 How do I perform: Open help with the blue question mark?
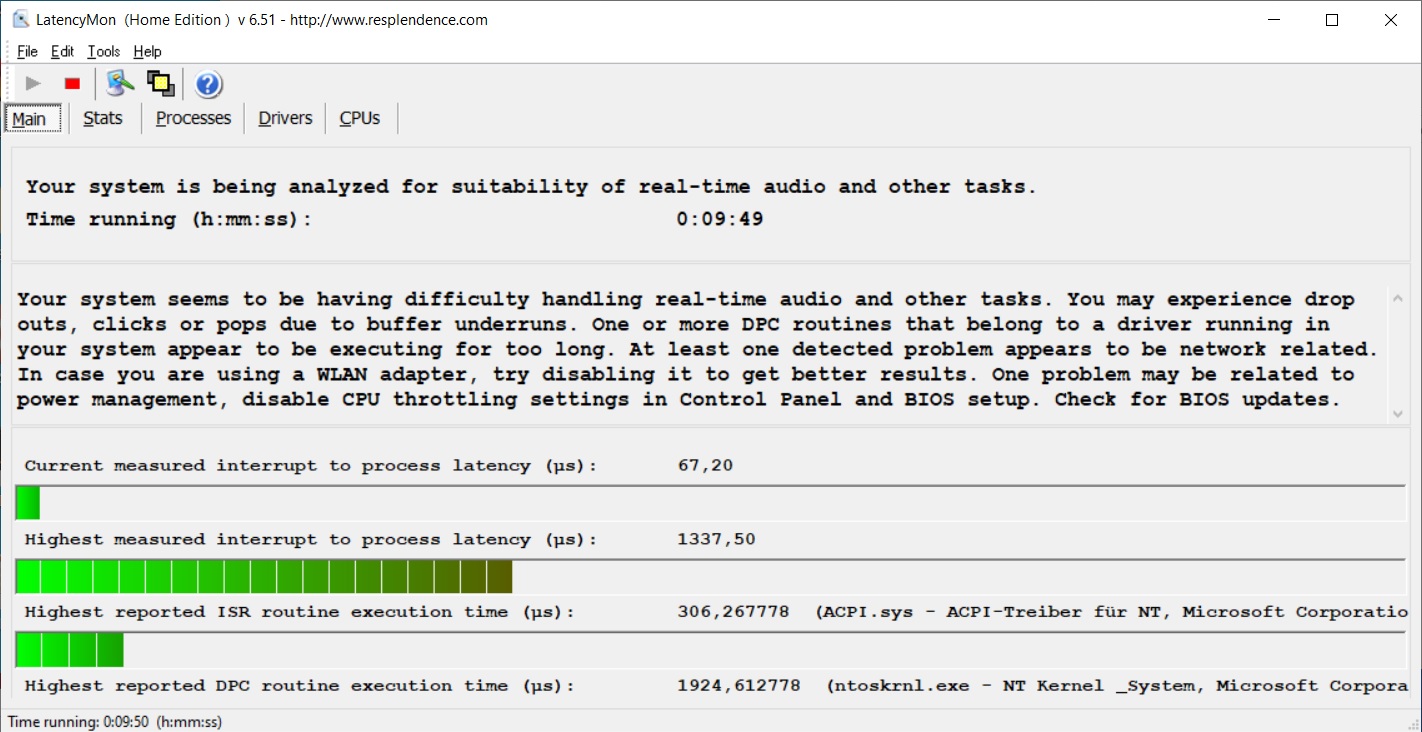[208, 84]
